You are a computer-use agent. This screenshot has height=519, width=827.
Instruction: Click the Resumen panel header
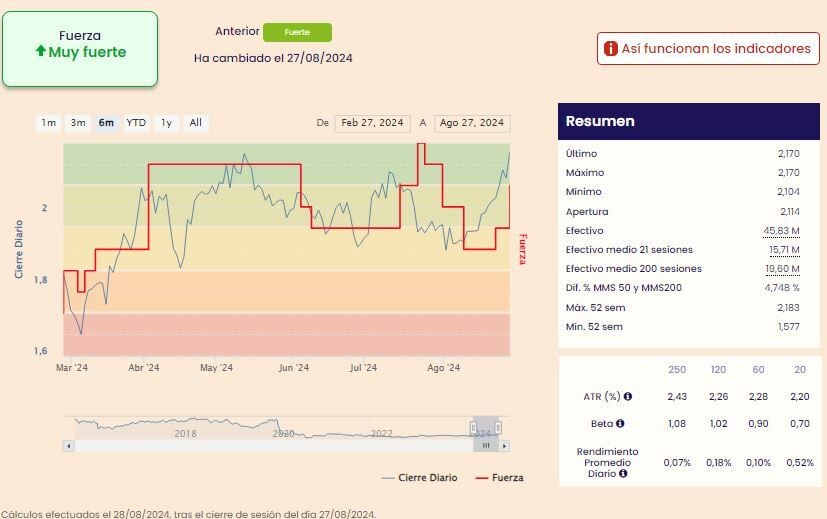click(689, 121)
